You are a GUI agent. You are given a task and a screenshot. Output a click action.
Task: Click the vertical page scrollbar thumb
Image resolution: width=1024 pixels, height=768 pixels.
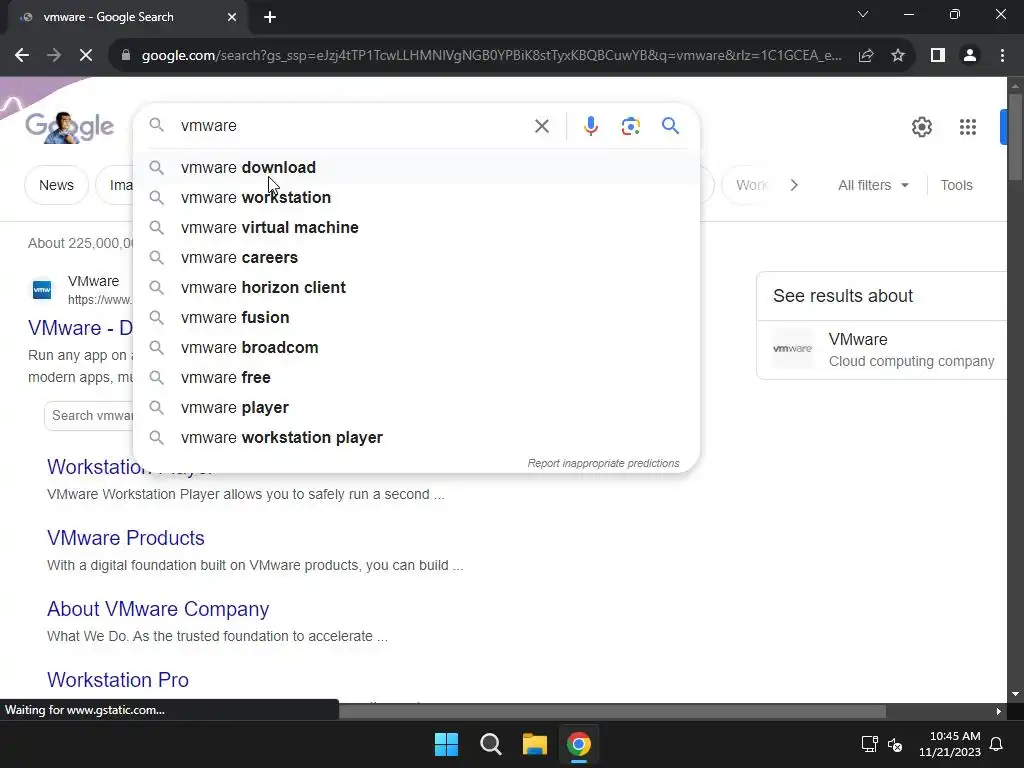1015,136
